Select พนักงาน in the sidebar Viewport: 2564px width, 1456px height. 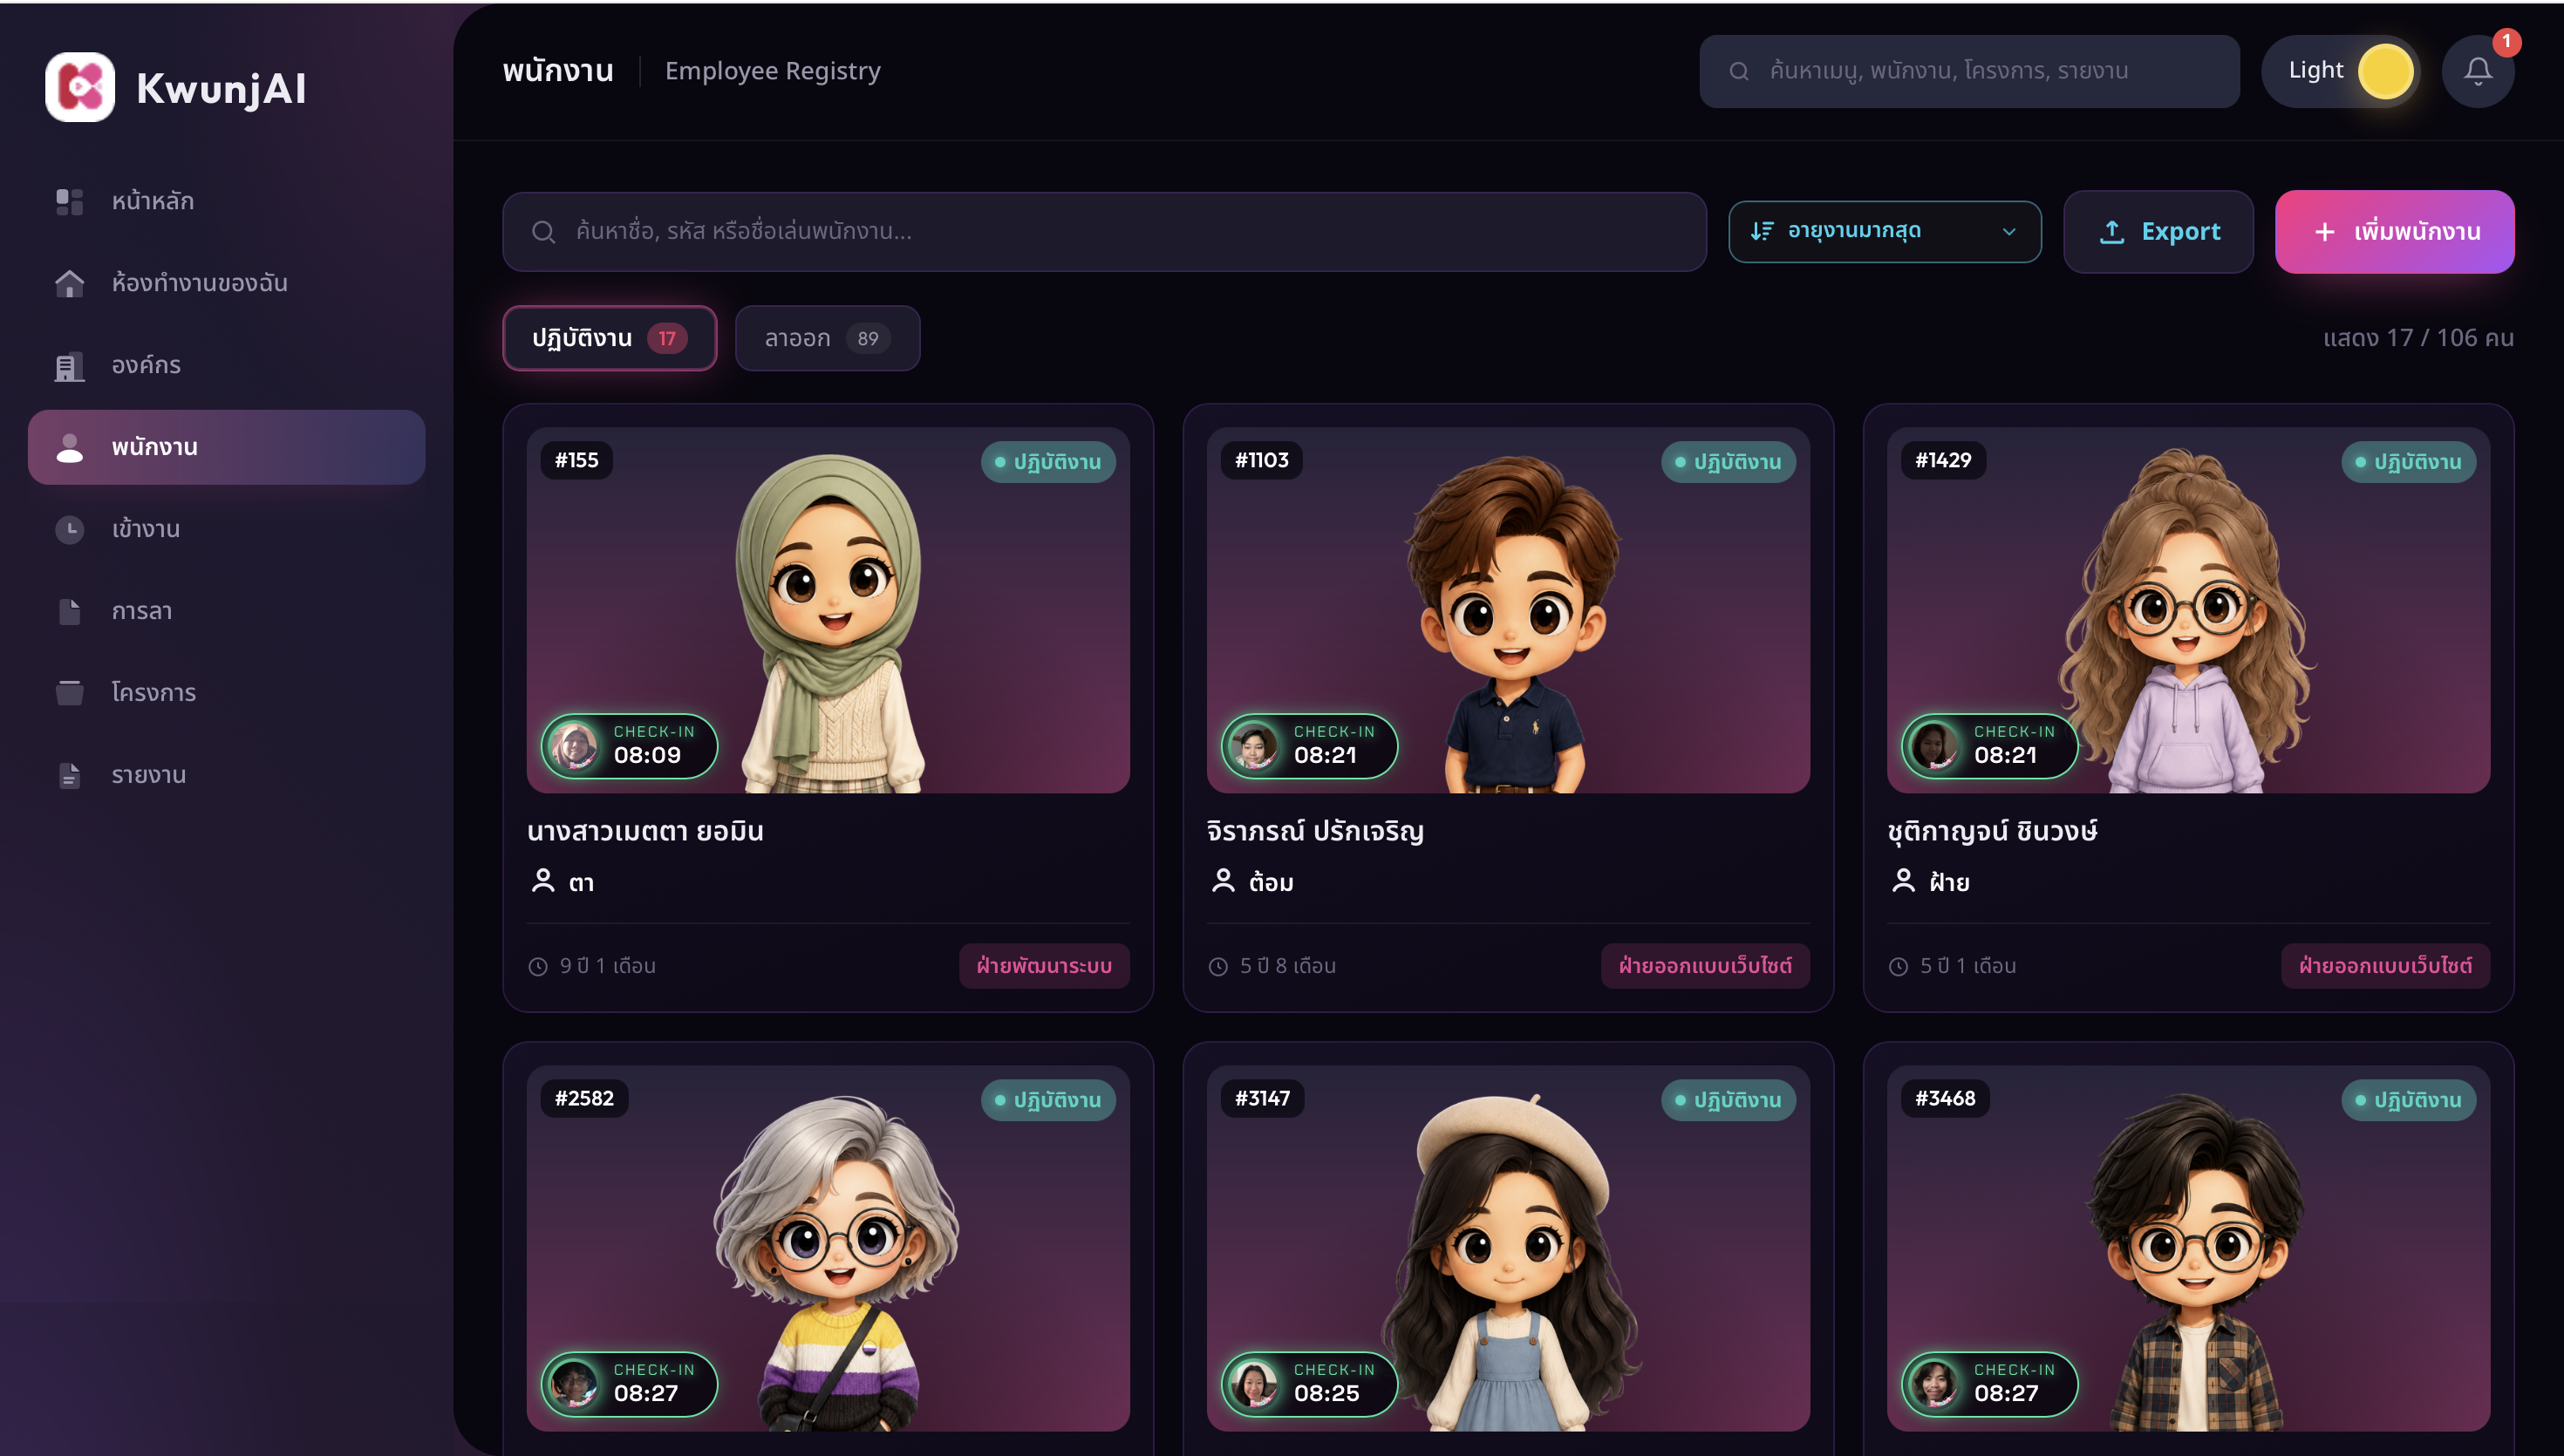pos(227,447)
